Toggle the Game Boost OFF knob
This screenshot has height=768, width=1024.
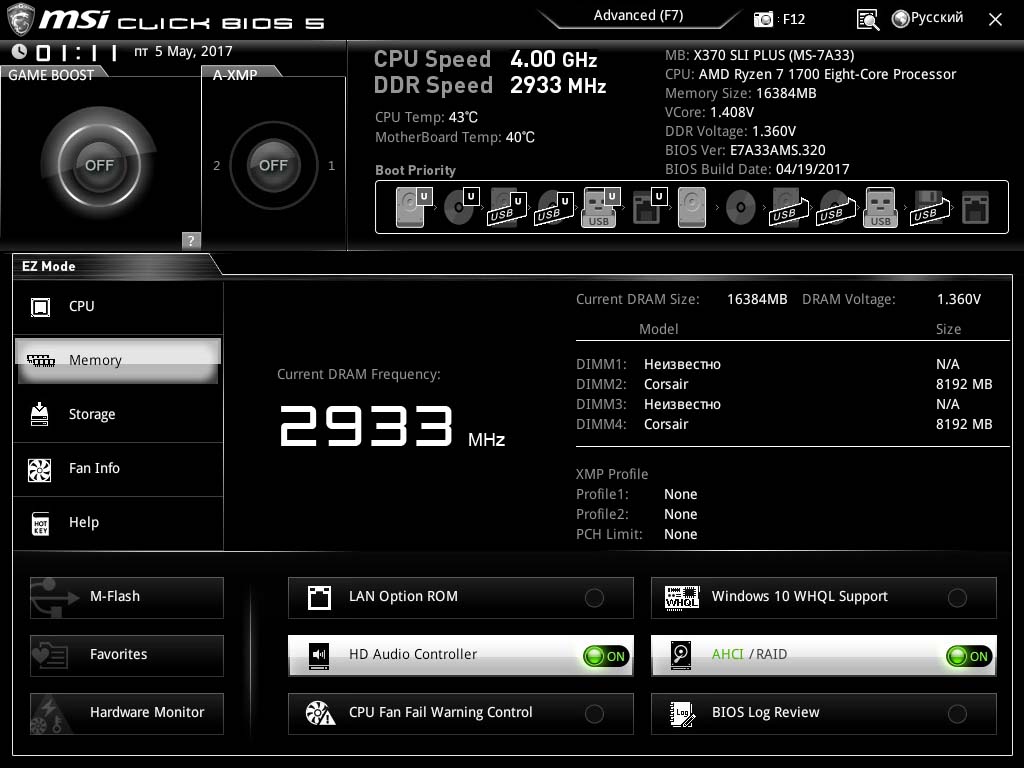coord(99,165)
